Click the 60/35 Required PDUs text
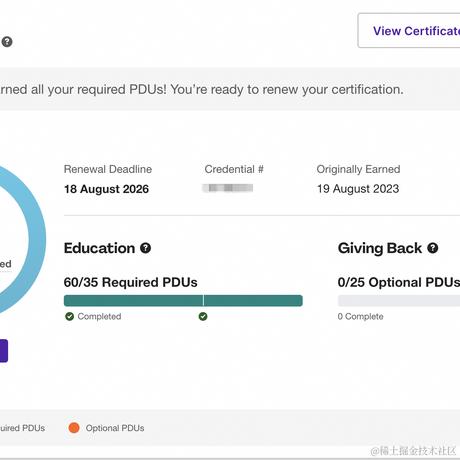Viewport: 460px width, 460px height. (131, 282)
